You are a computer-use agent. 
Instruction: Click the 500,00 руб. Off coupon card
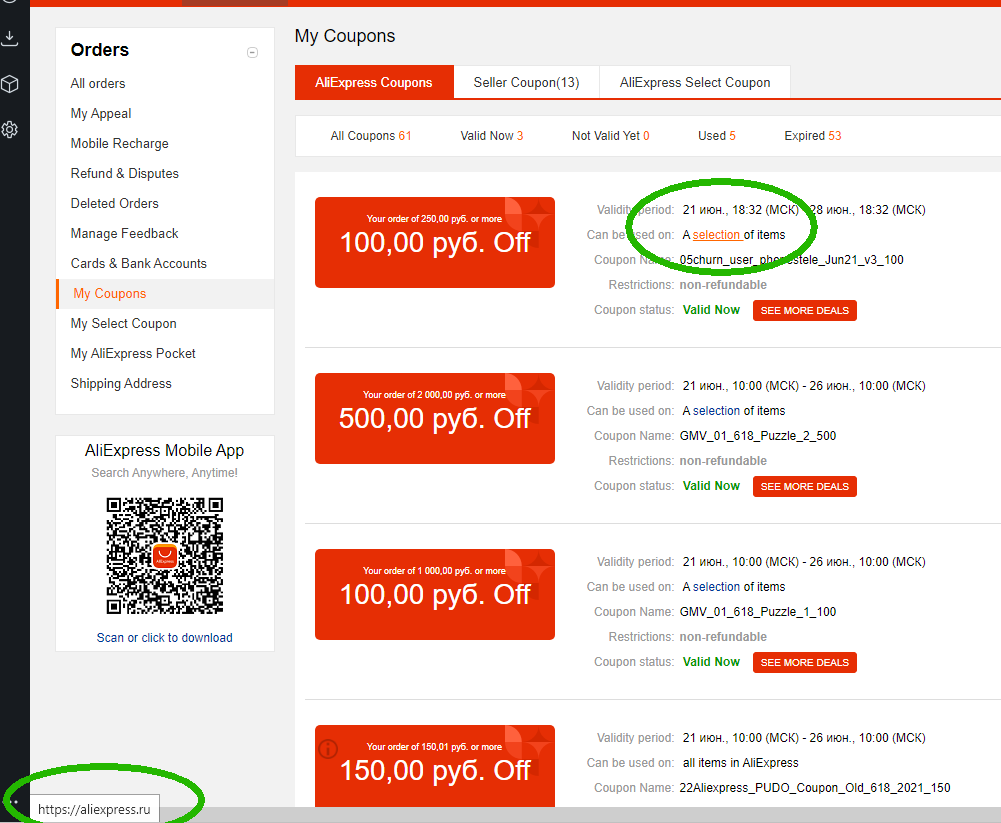[x=435, y=419]
